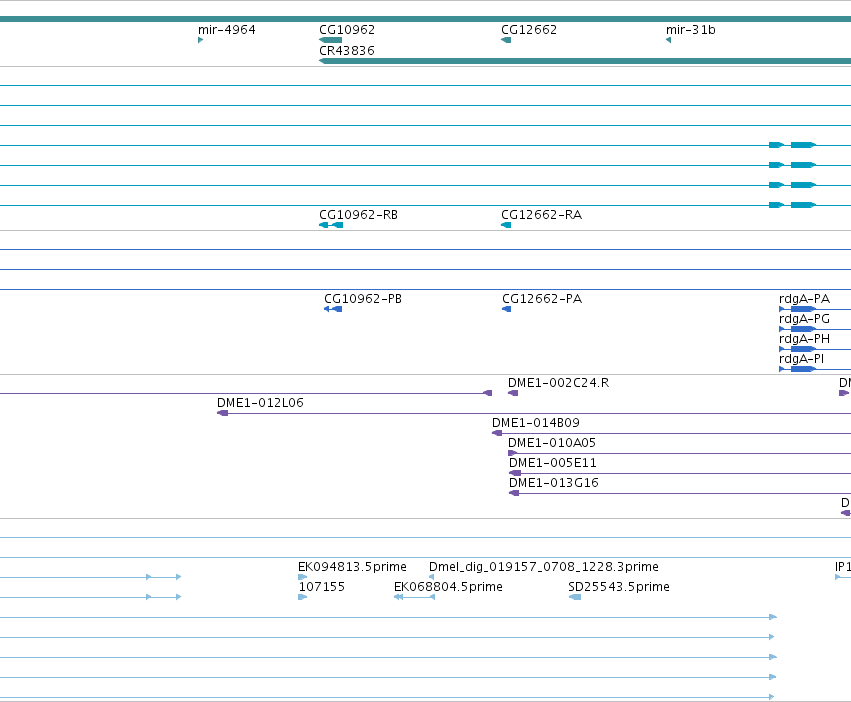Click the CG12662-PA CDS glyph
Image resolution: width=851 pixels, height=702 pixels.
click(x=506, y=309)
